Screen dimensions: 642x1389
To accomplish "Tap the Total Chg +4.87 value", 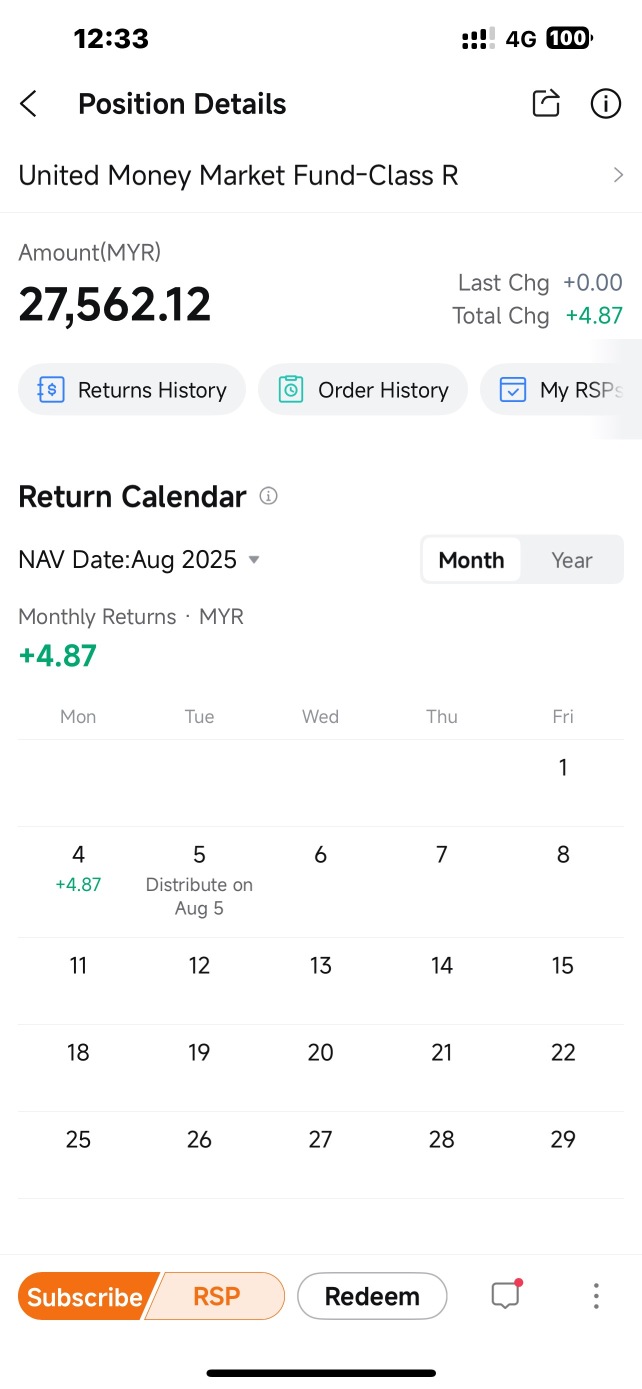I will pyautogui.click(x=594, y=316).
